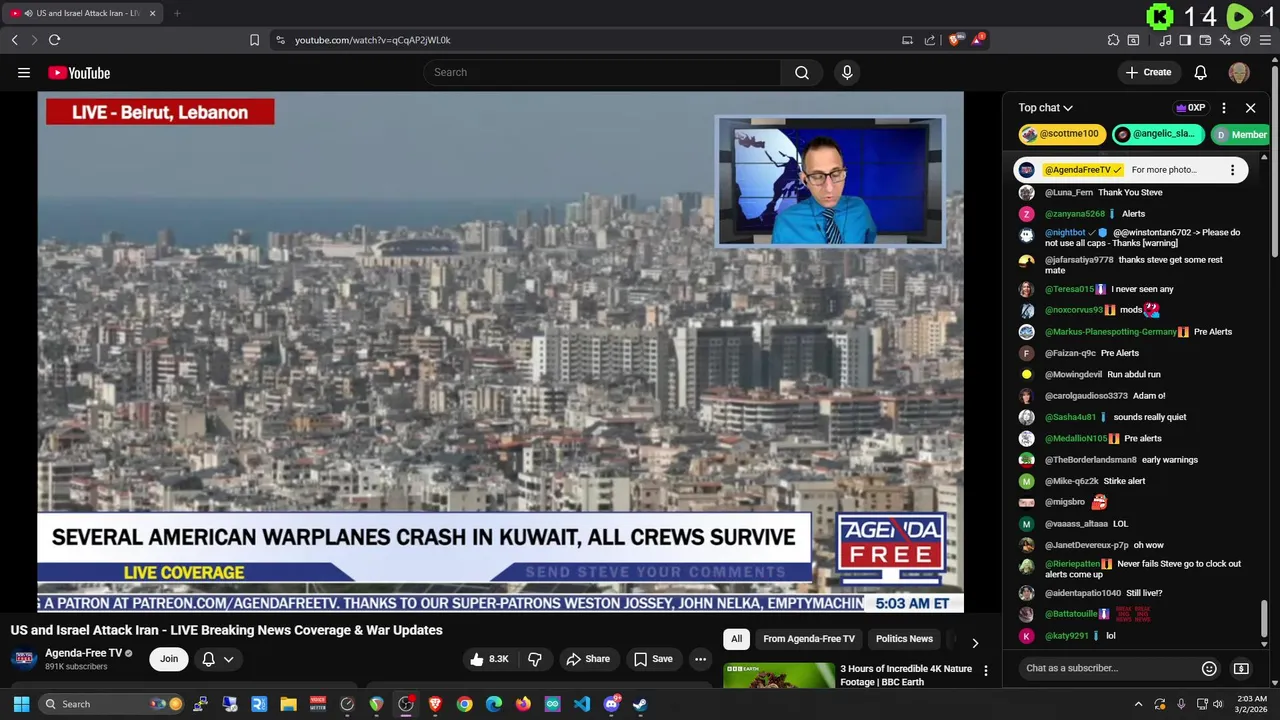Close the live chat panel
The image size is (1280, 720).
1250,108
